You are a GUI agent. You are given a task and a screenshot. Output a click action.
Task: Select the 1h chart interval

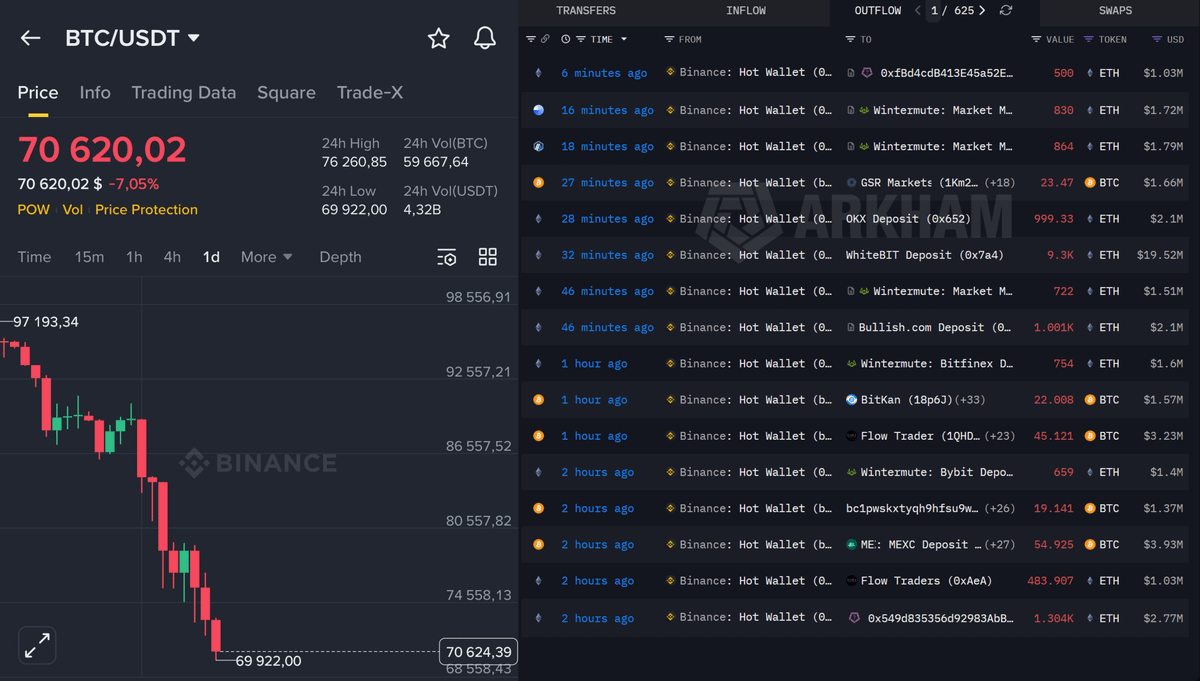click(134, 257)
